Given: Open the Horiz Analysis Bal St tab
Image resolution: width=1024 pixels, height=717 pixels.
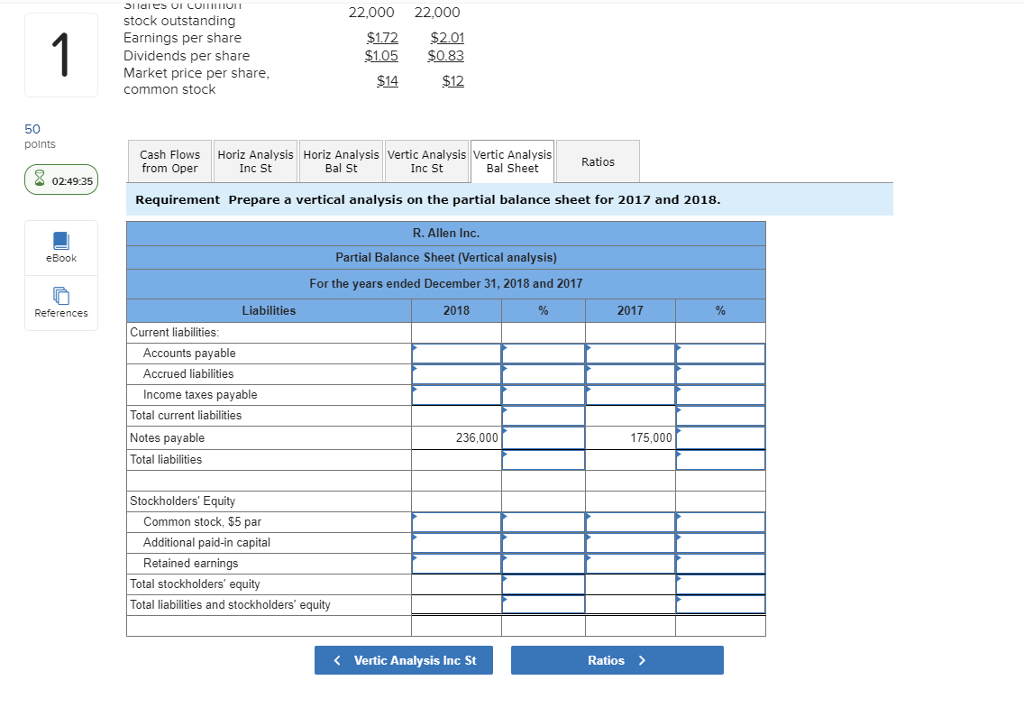Looking at the screenshot, I should click(x=340, y=161).
